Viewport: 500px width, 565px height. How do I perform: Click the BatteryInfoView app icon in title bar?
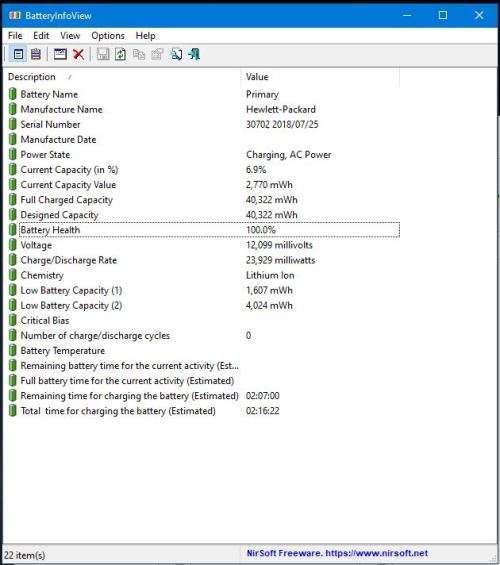click(14, 15)
